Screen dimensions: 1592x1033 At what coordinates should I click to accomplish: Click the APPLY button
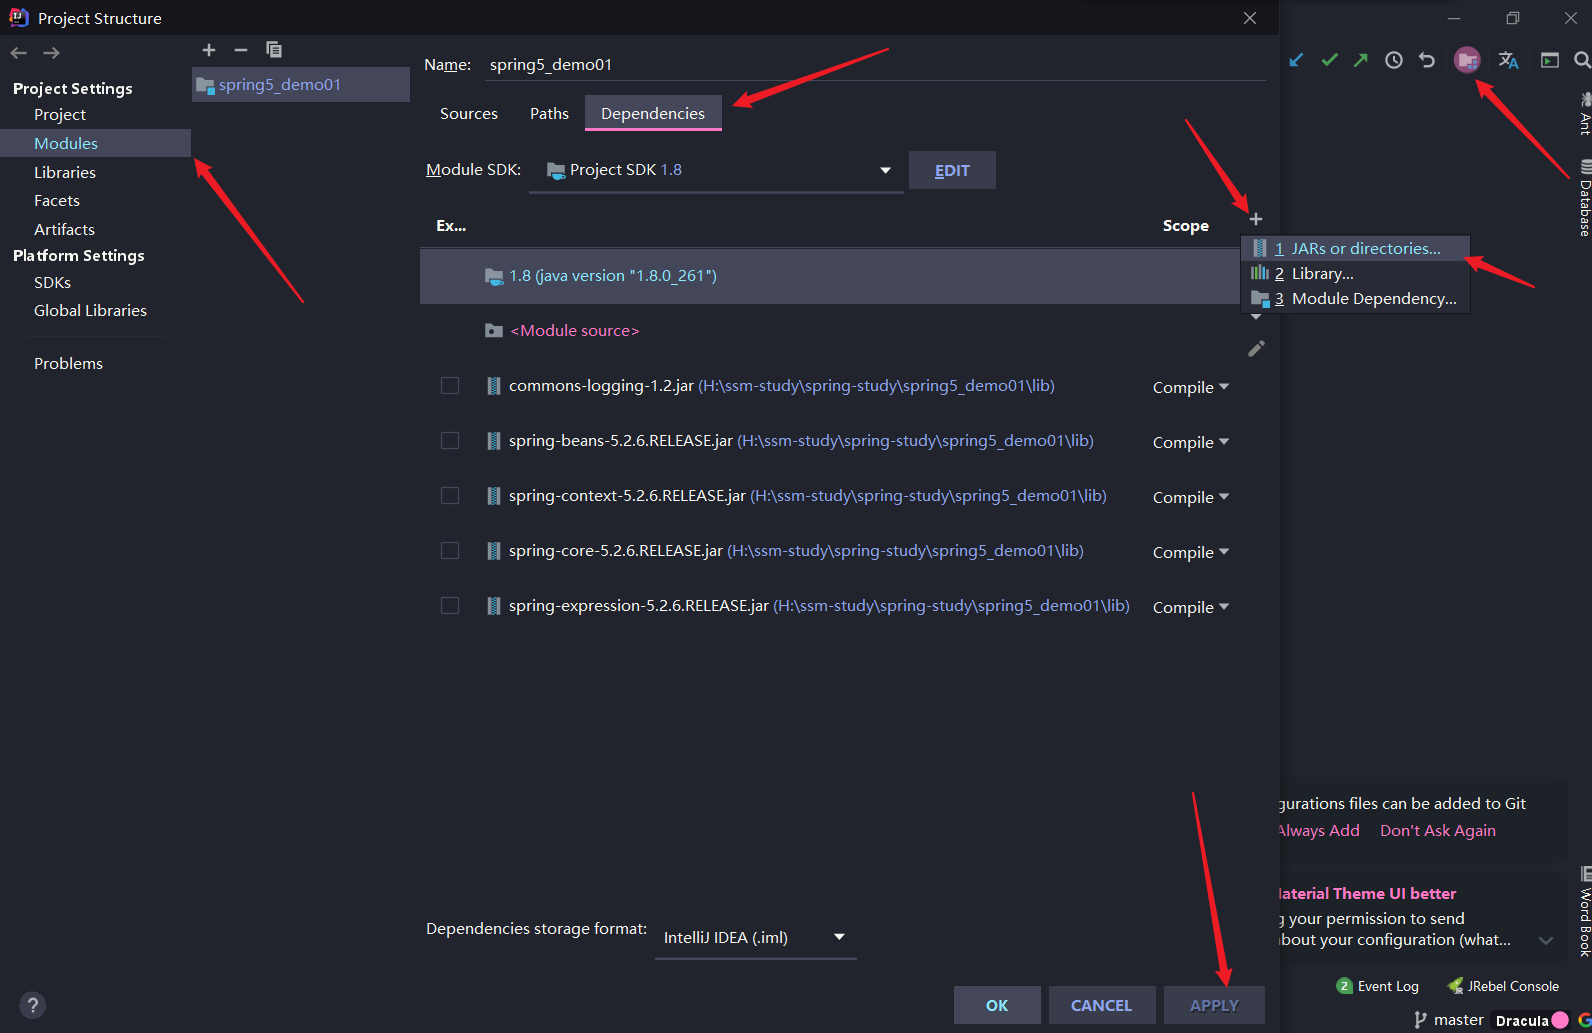coord(1214,1005)
